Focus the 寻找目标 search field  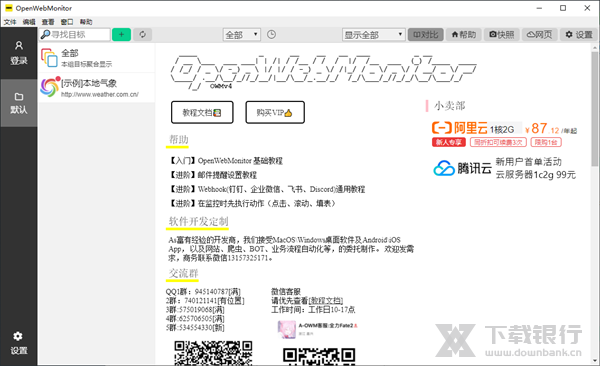tap(75, 34)
